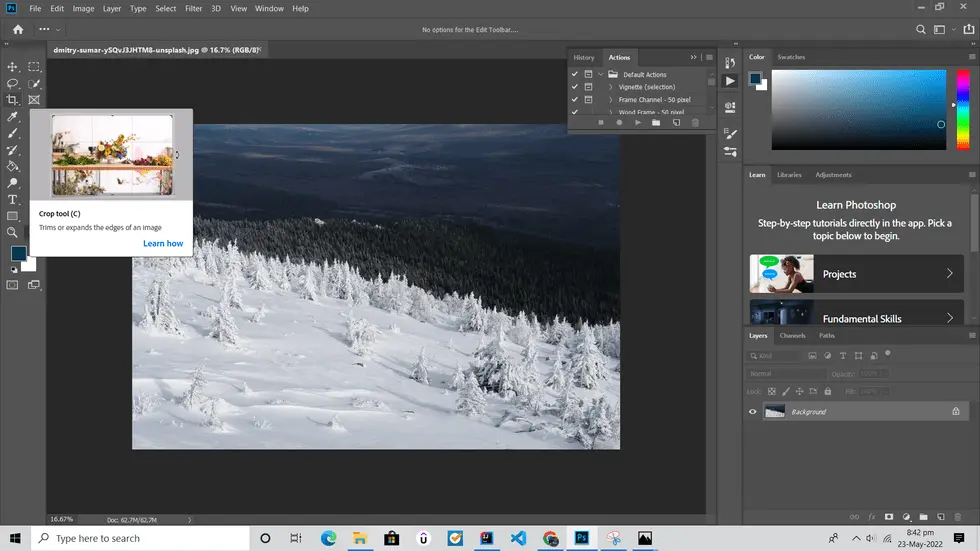Screen dimensions: 980x551
Task: Click the add layer mask icon
Action: point(889,517)
